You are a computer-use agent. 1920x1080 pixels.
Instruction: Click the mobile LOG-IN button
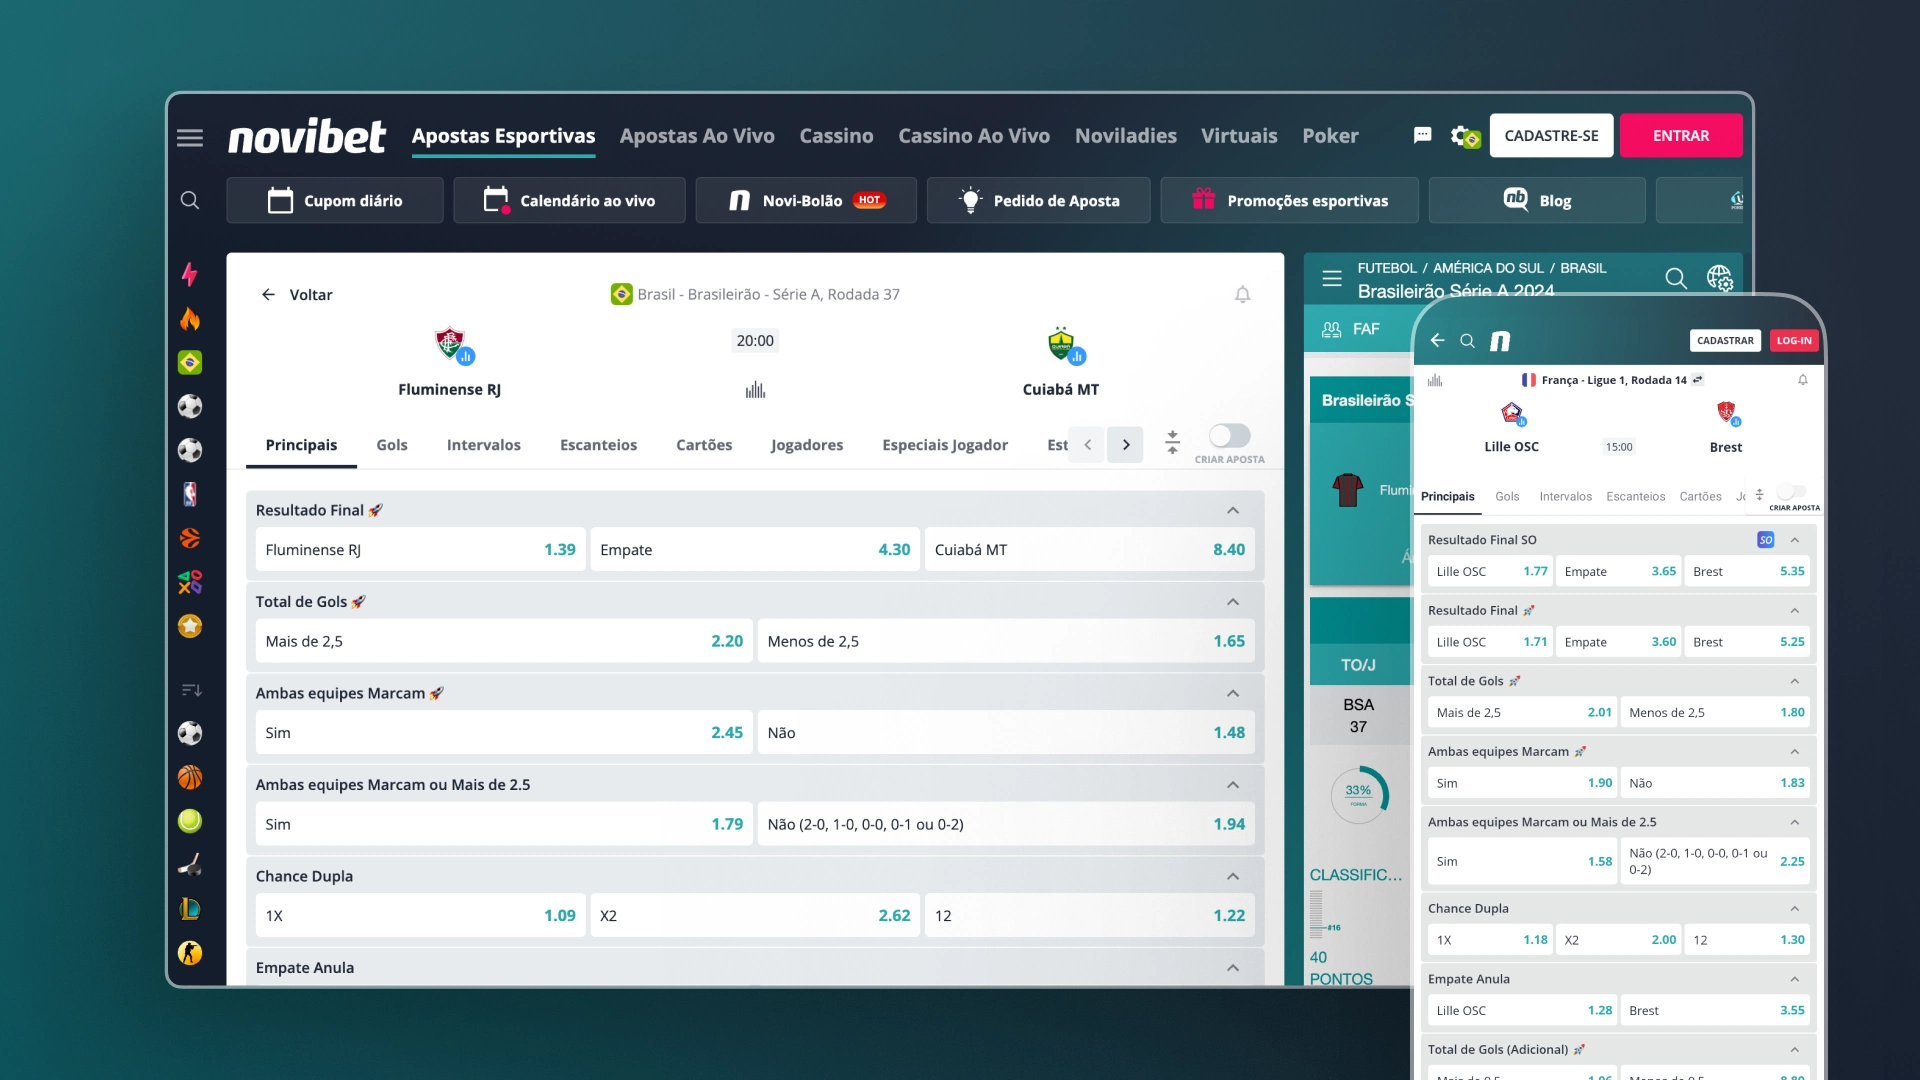tap(1794, 341)
